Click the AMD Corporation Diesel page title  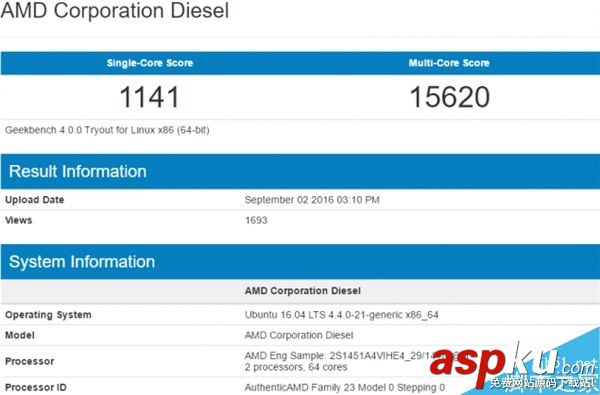coord(115,10)
